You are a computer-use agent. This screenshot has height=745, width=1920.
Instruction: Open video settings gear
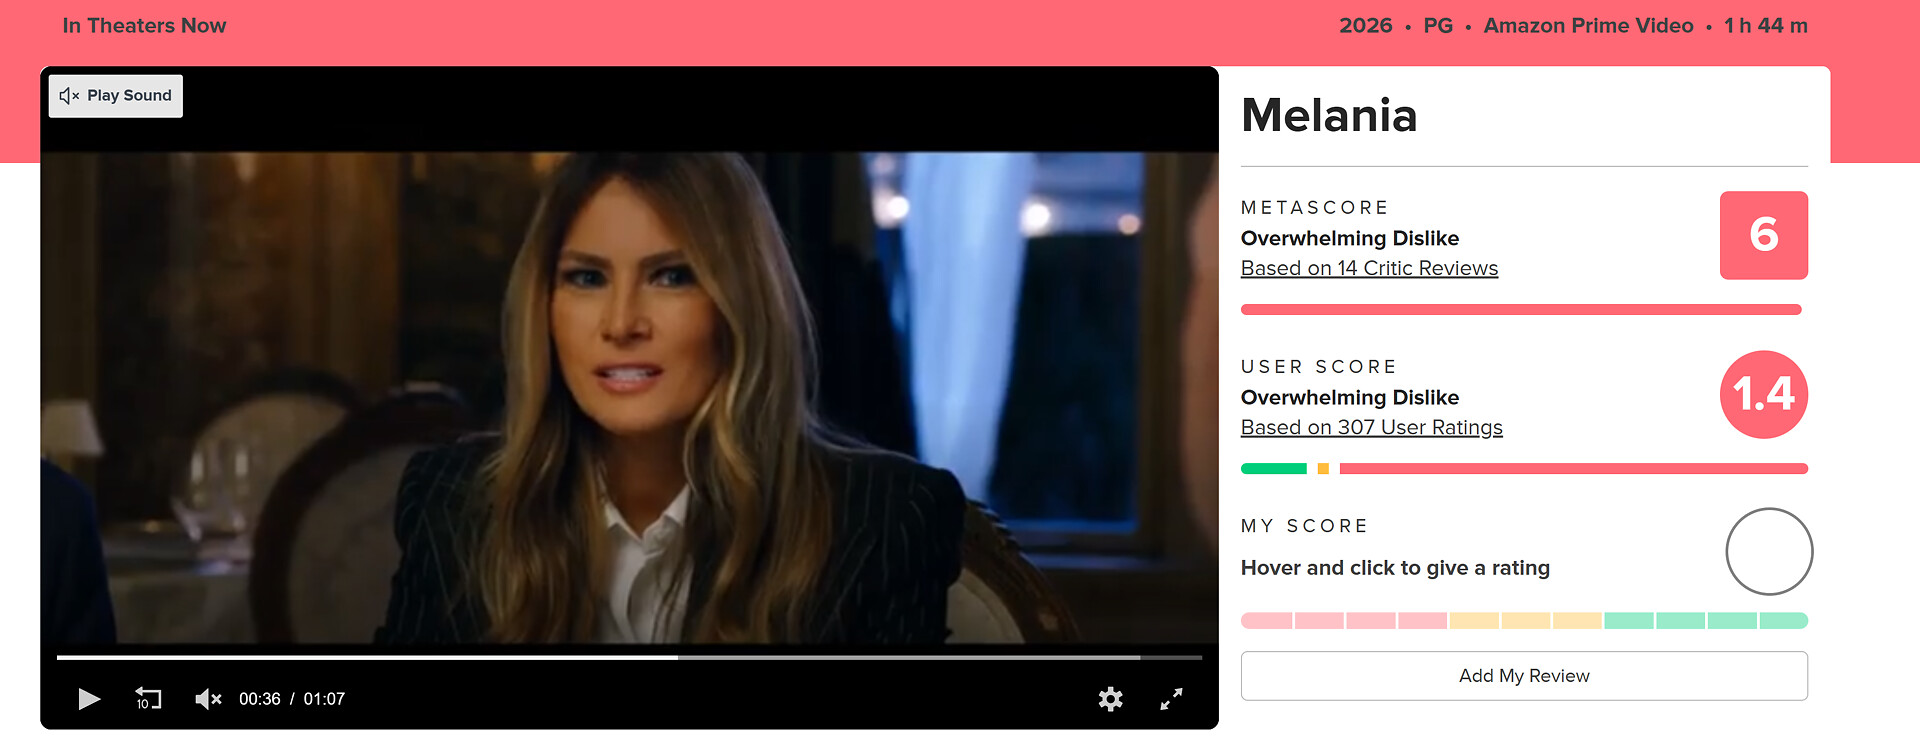tap(1110, 699)
